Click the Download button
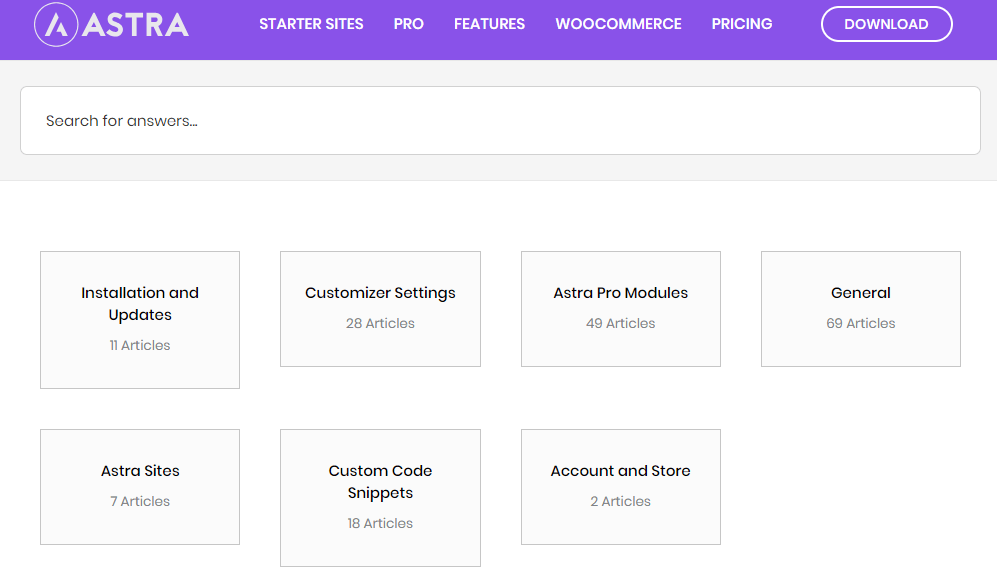Image resolution: width=997 pixels, height=588 pixels. click(886, 24)
